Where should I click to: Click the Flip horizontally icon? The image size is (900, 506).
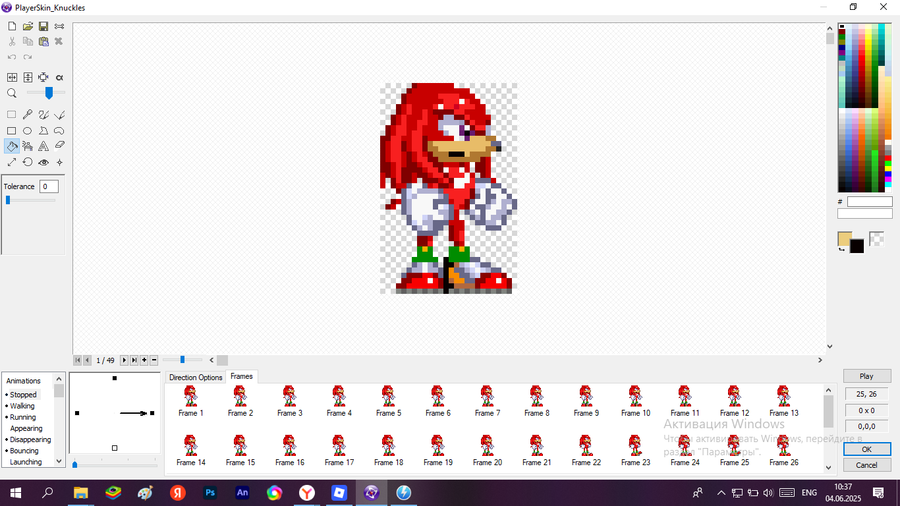[x=11, y=77]
